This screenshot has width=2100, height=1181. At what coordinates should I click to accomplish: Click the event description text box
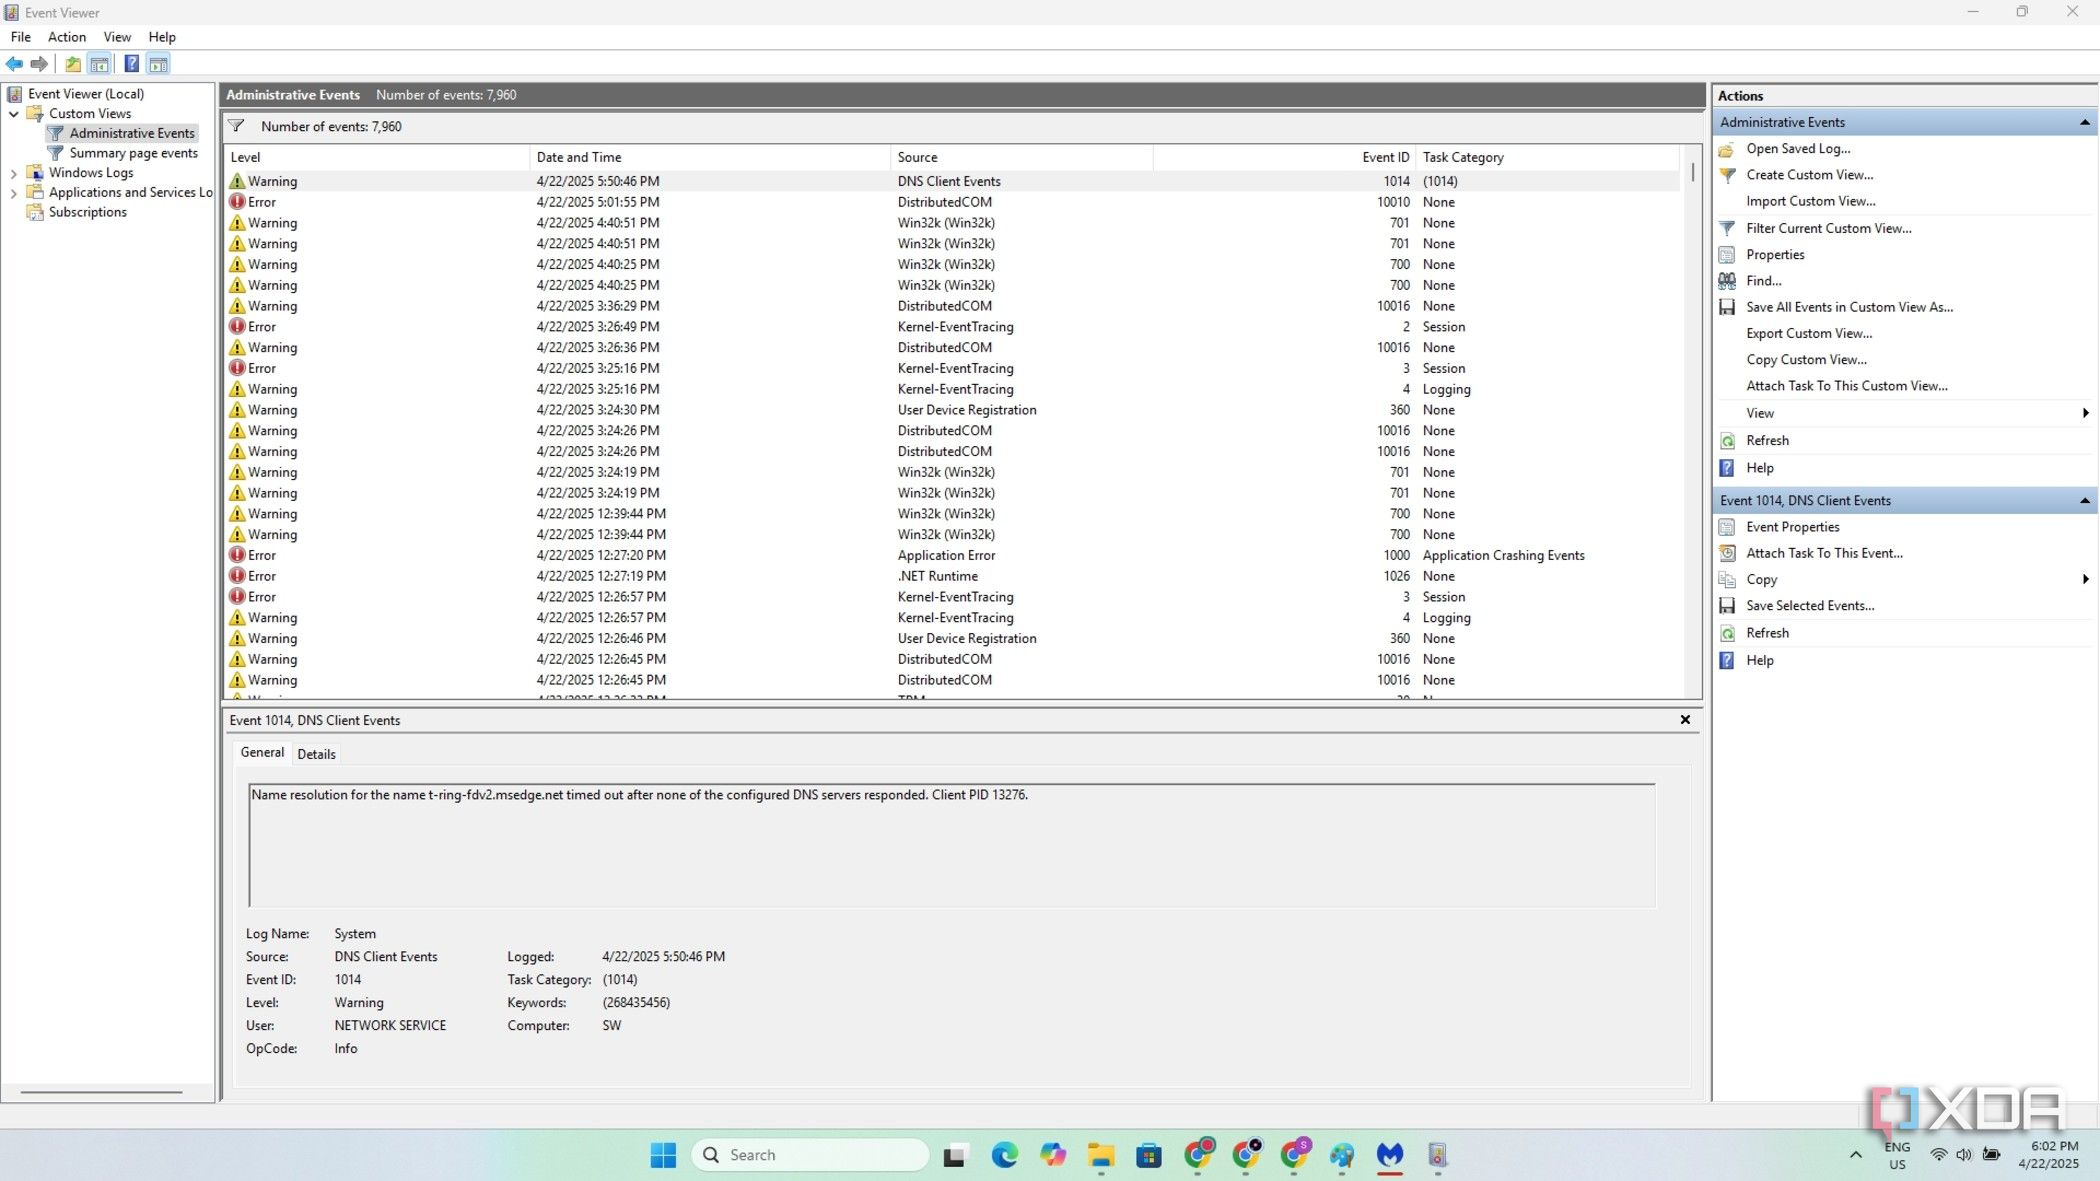click(952, 846)
